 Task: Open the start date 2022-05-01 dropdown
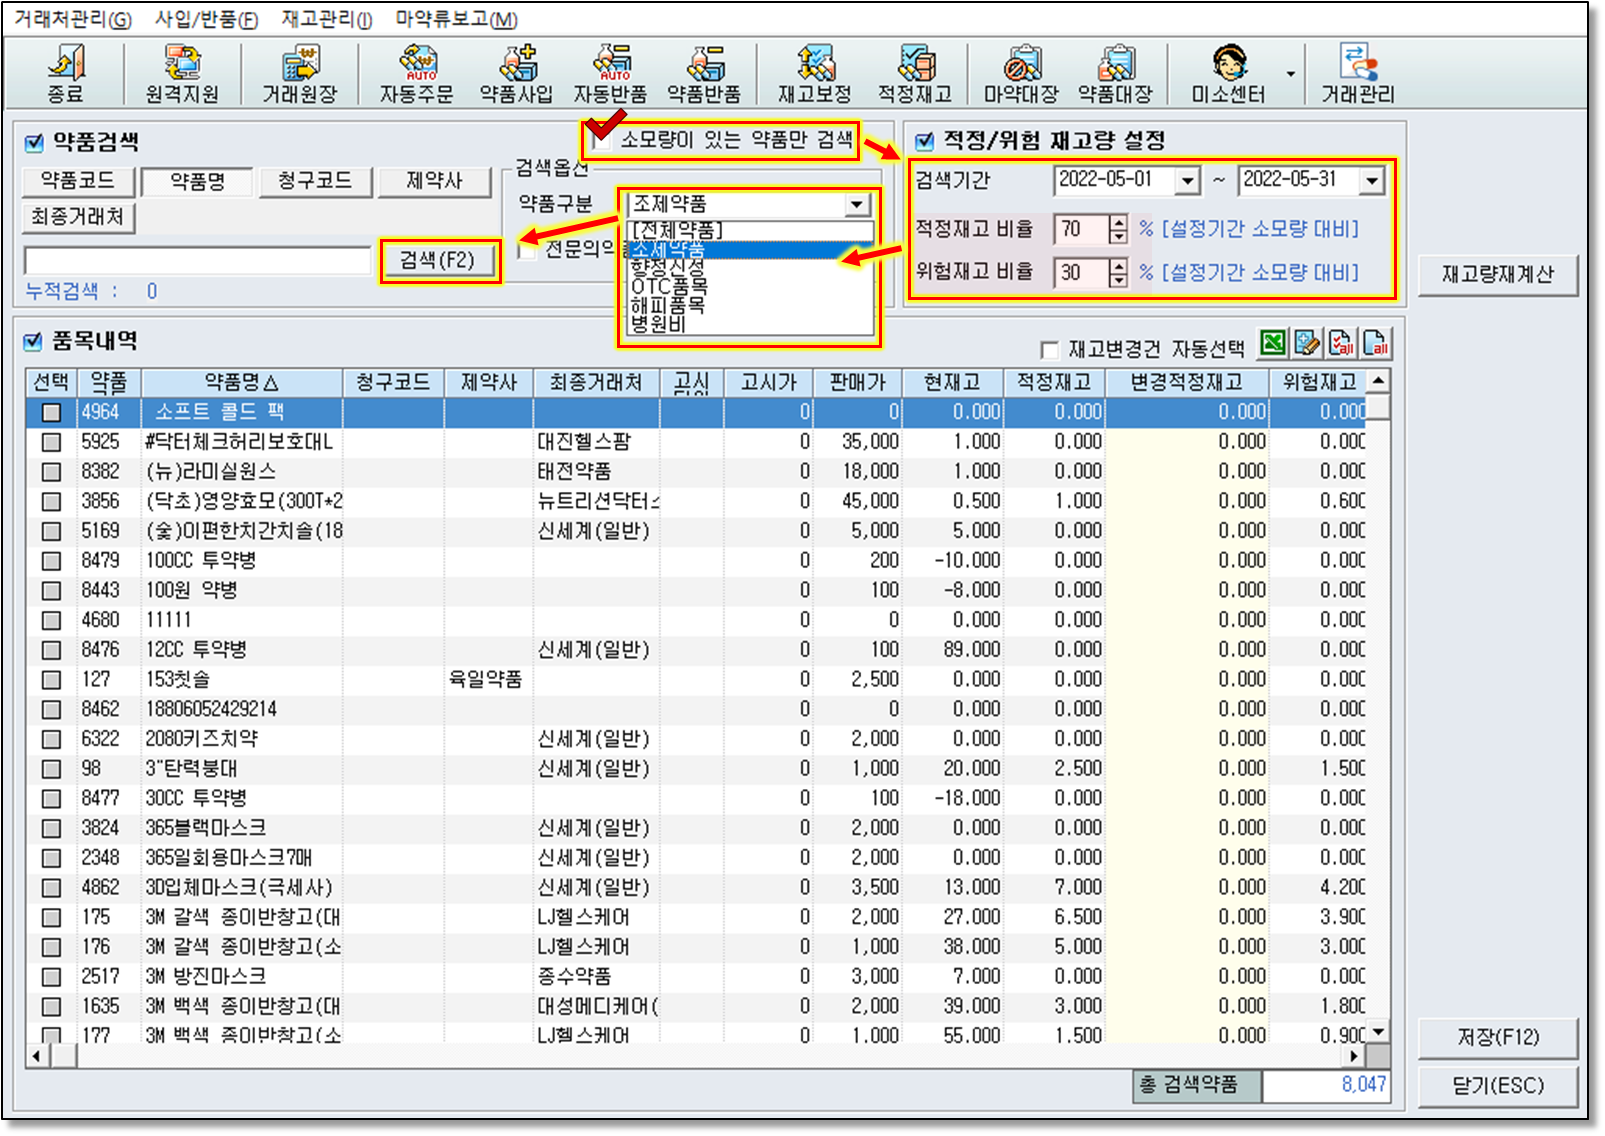1187,181
